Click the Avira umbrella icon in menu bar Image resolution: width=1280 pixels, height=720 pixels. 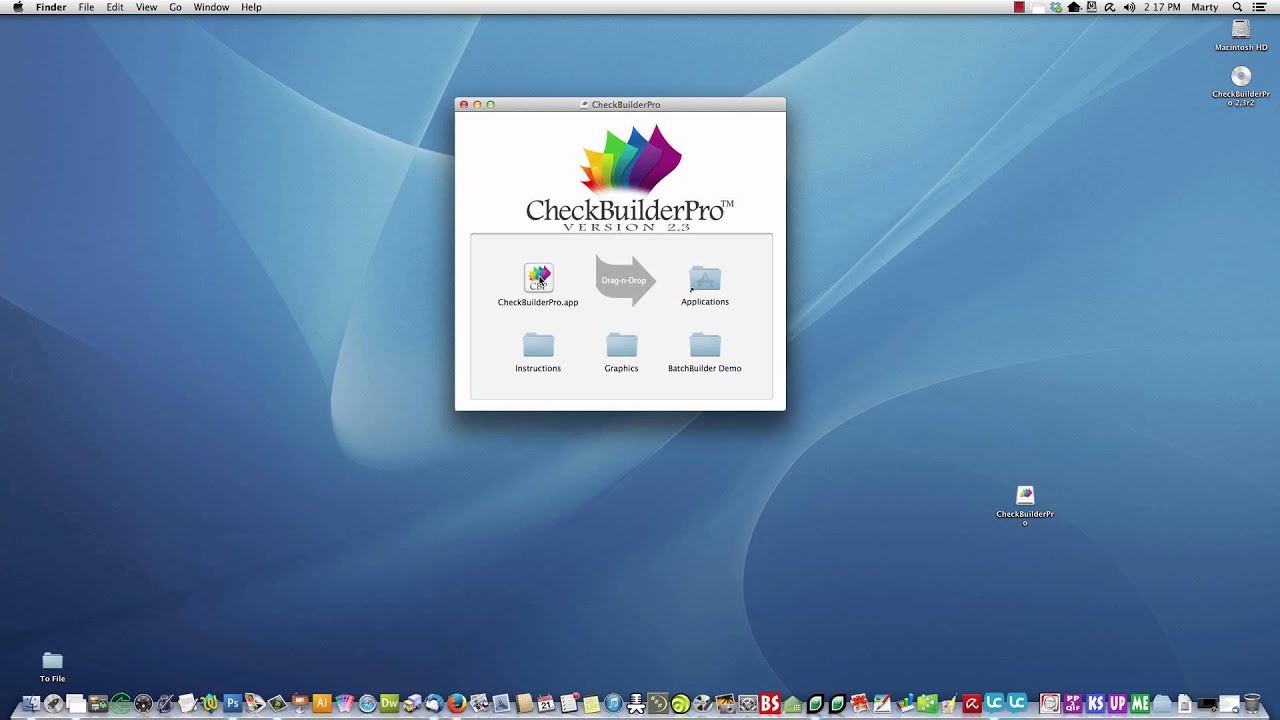[1110, 7]
